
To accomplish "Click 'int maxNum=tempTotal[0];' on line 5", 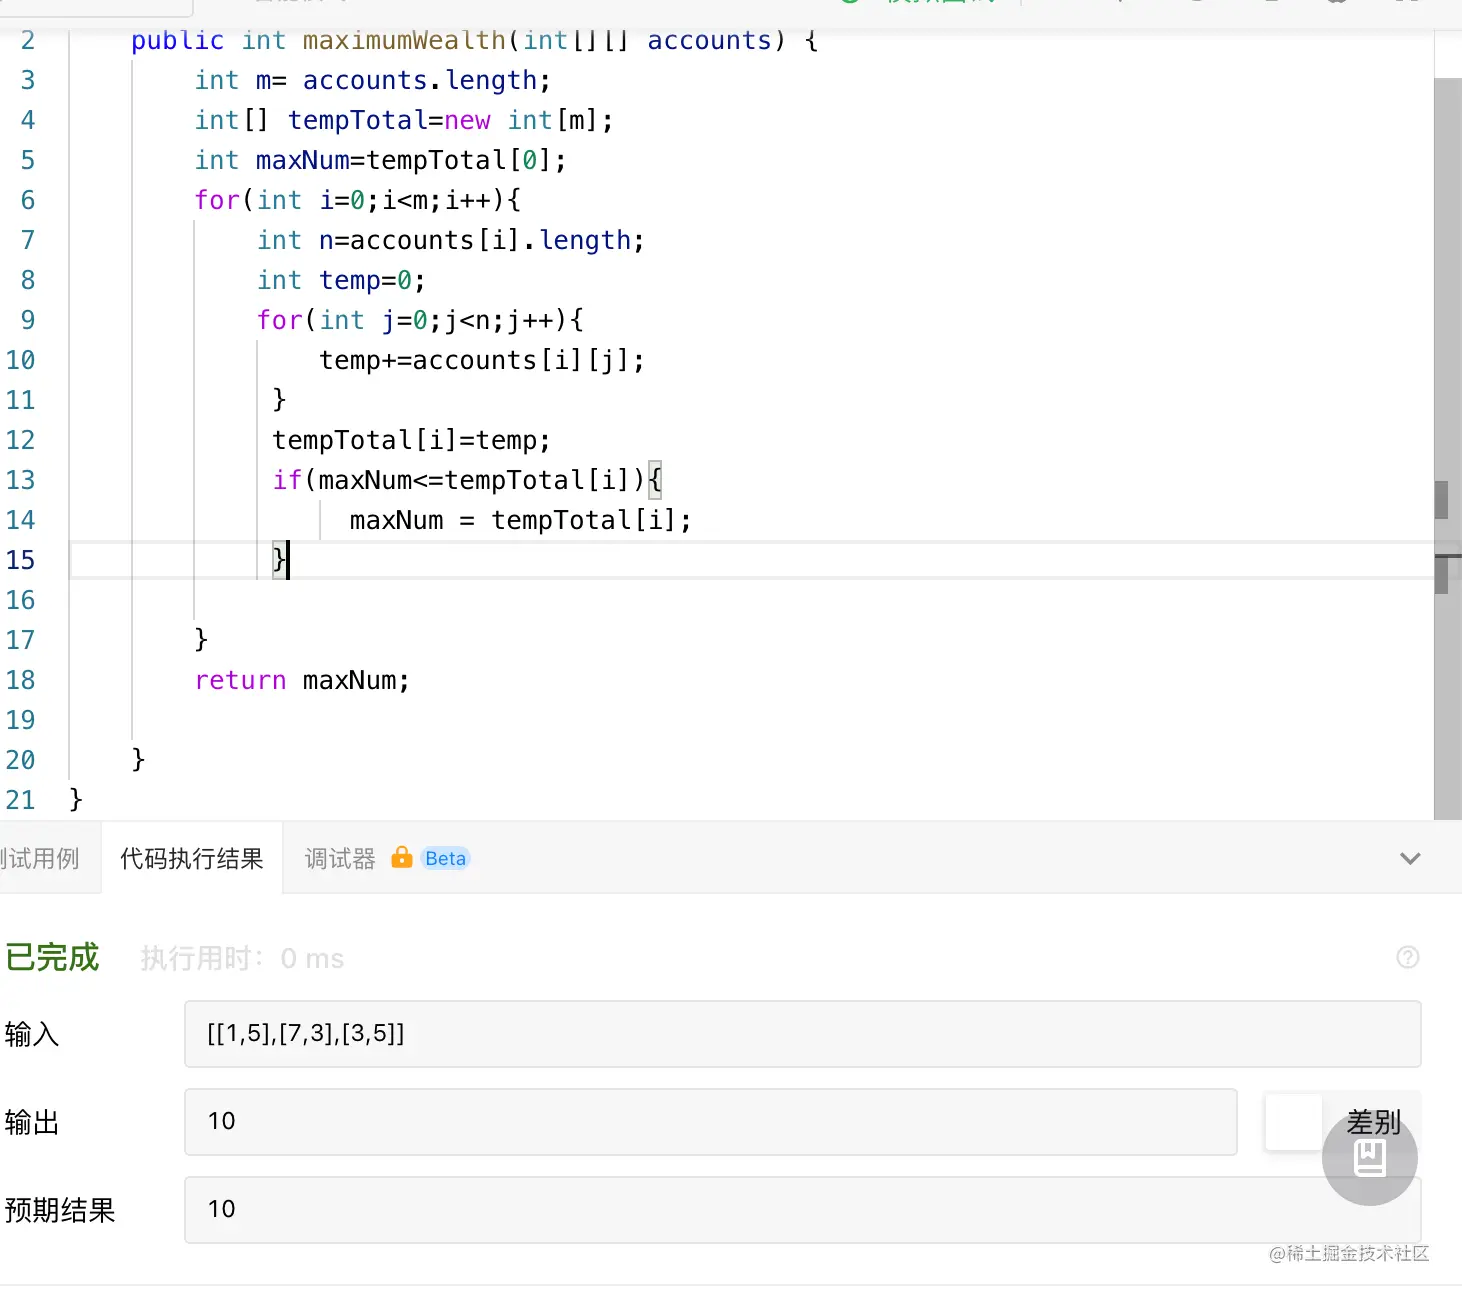I will tap(381, 160).
